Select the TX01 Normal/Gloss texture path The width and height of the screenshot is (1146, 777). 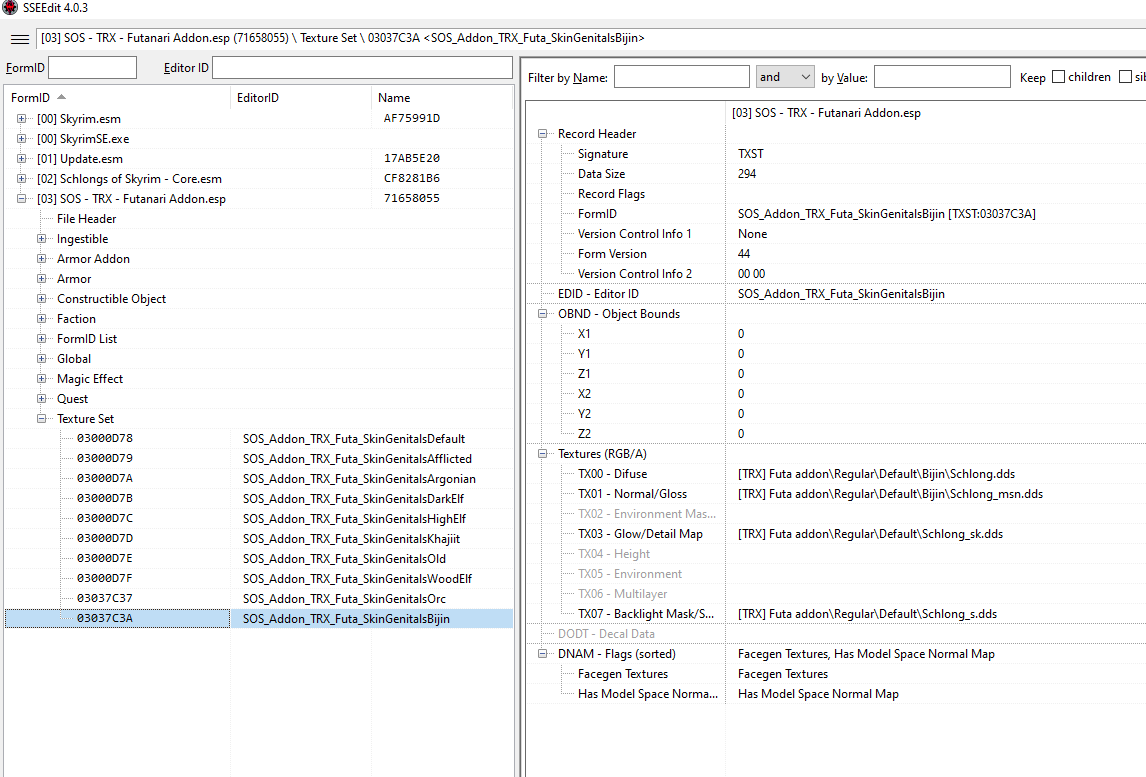click(890, 494)
